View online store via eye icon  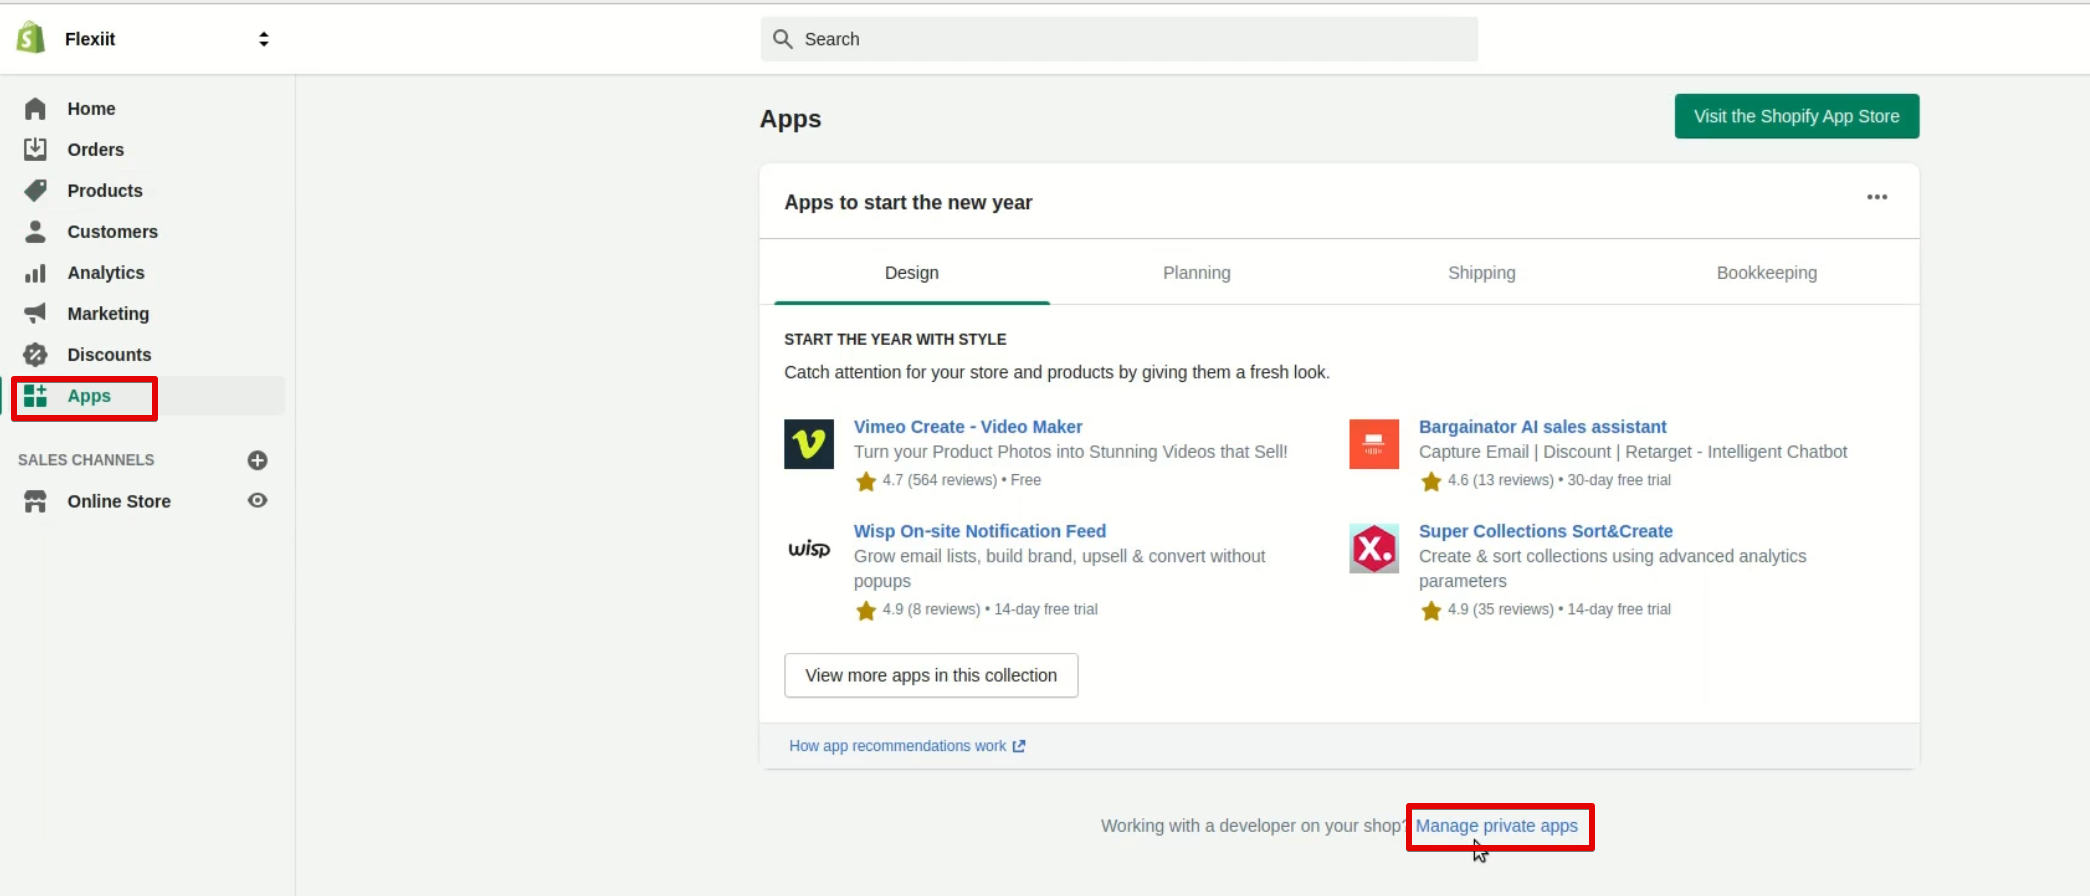pyautogui.click(x=257, y=500)
